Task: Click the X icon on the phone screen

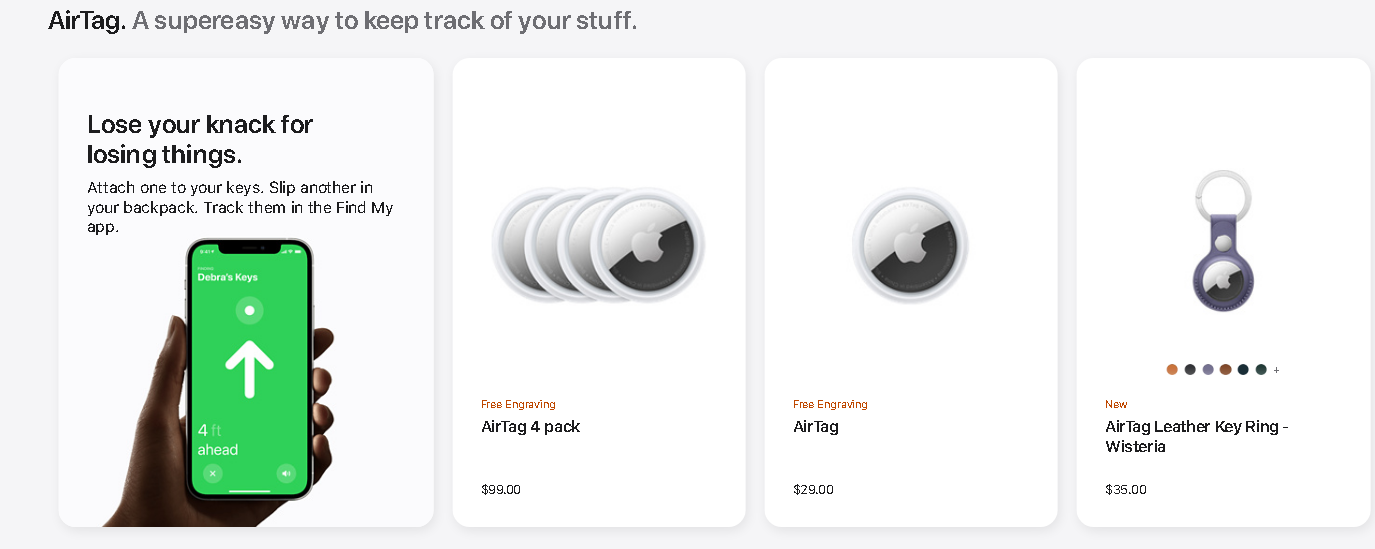Action: pyautogui.click(x=213, y=473)
